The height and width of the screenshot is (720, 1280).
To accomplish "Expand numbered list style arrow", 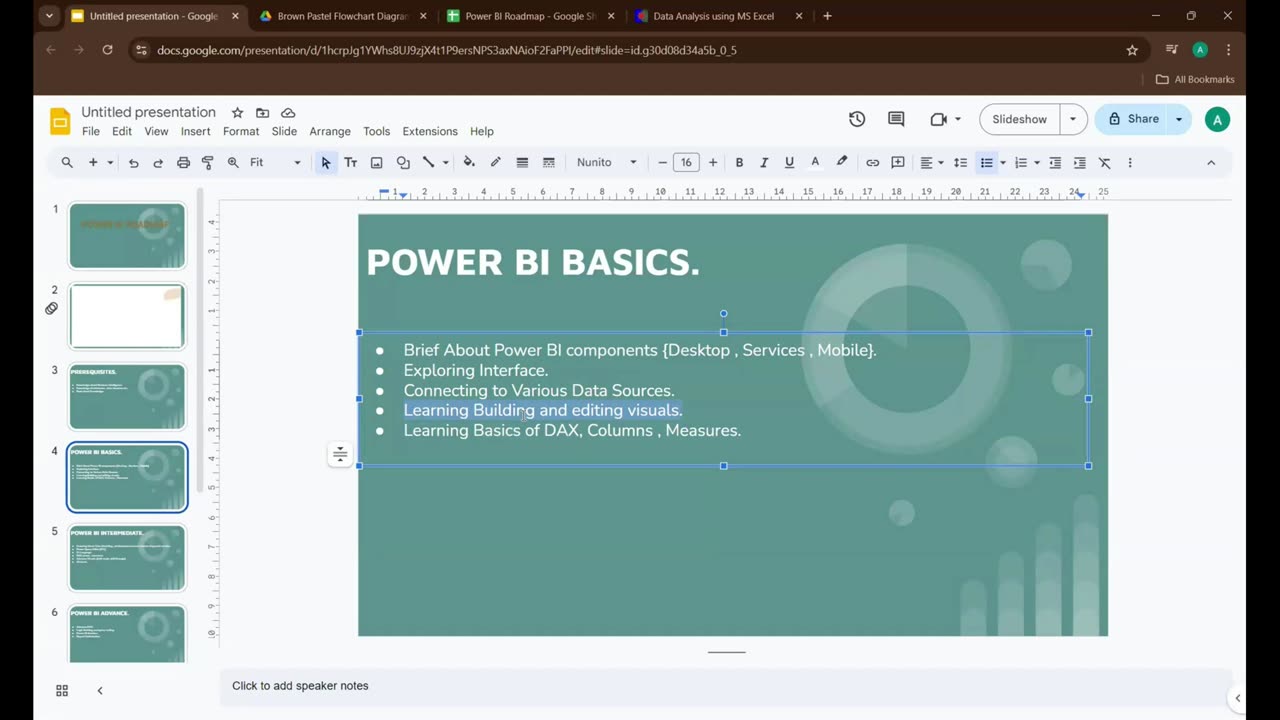I will point(1036,162).
